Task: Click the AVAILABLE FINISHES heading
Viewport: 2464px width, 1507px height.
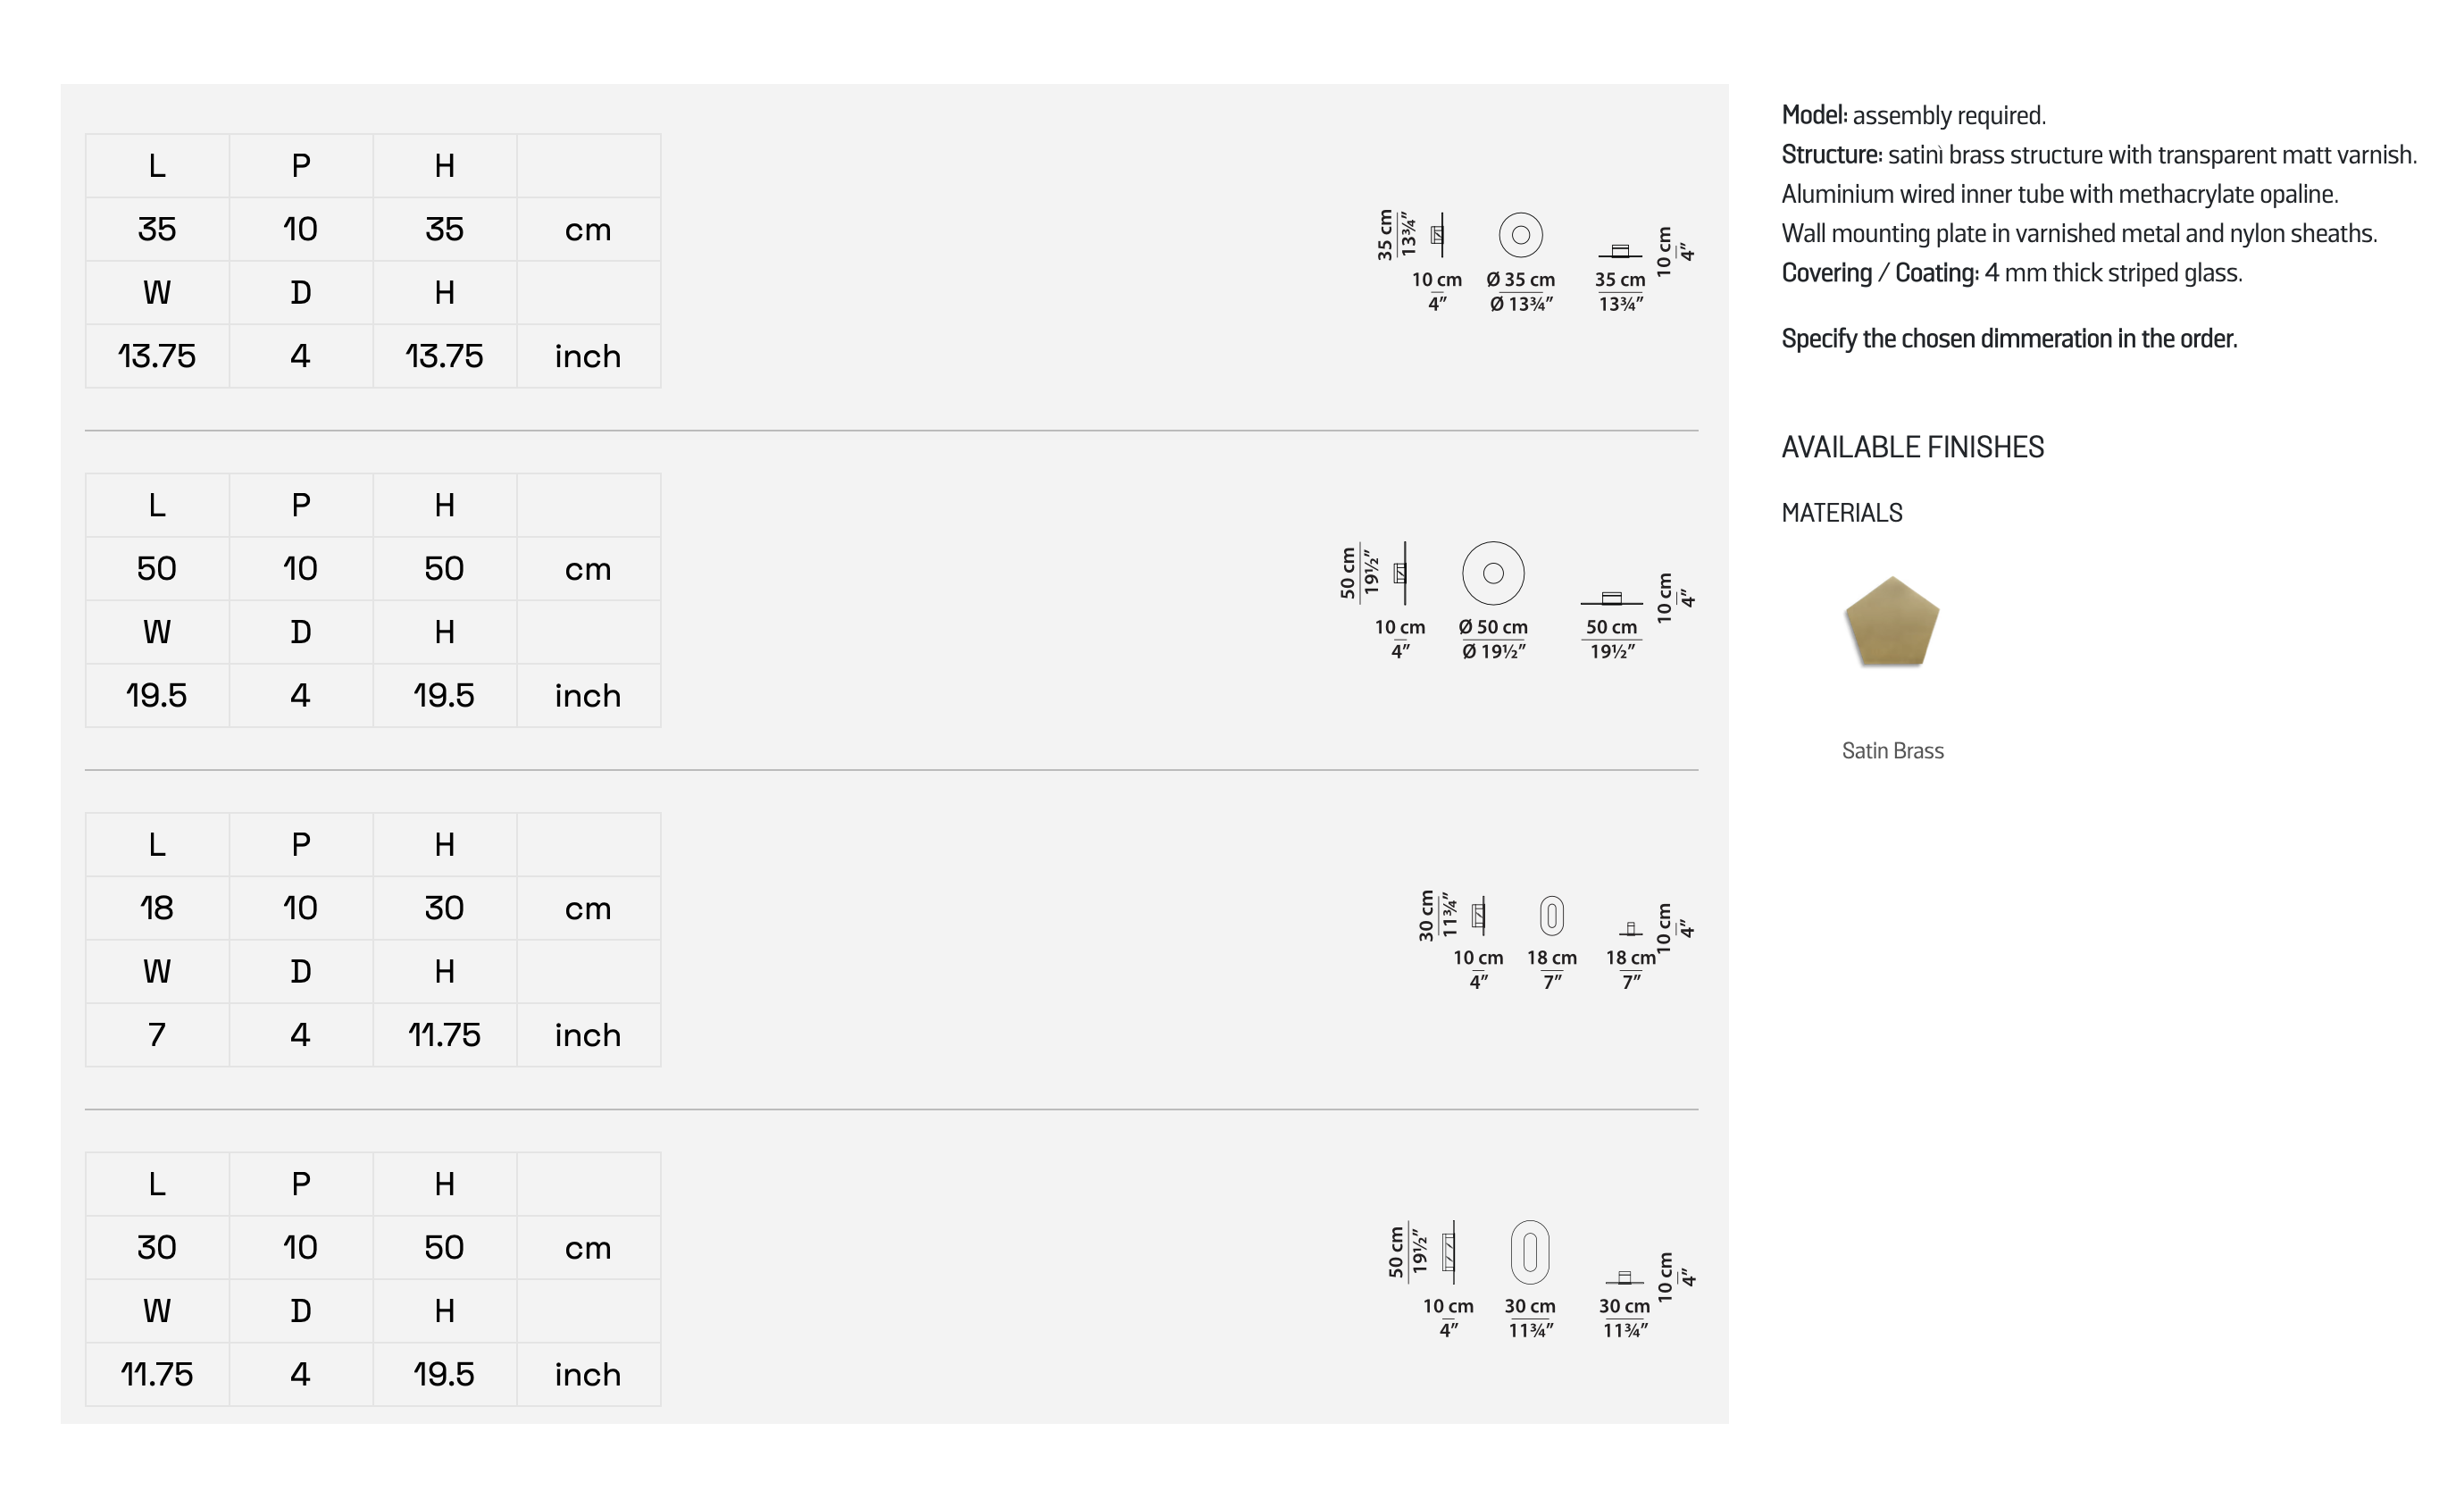Action: click(x=1912, y=447)
